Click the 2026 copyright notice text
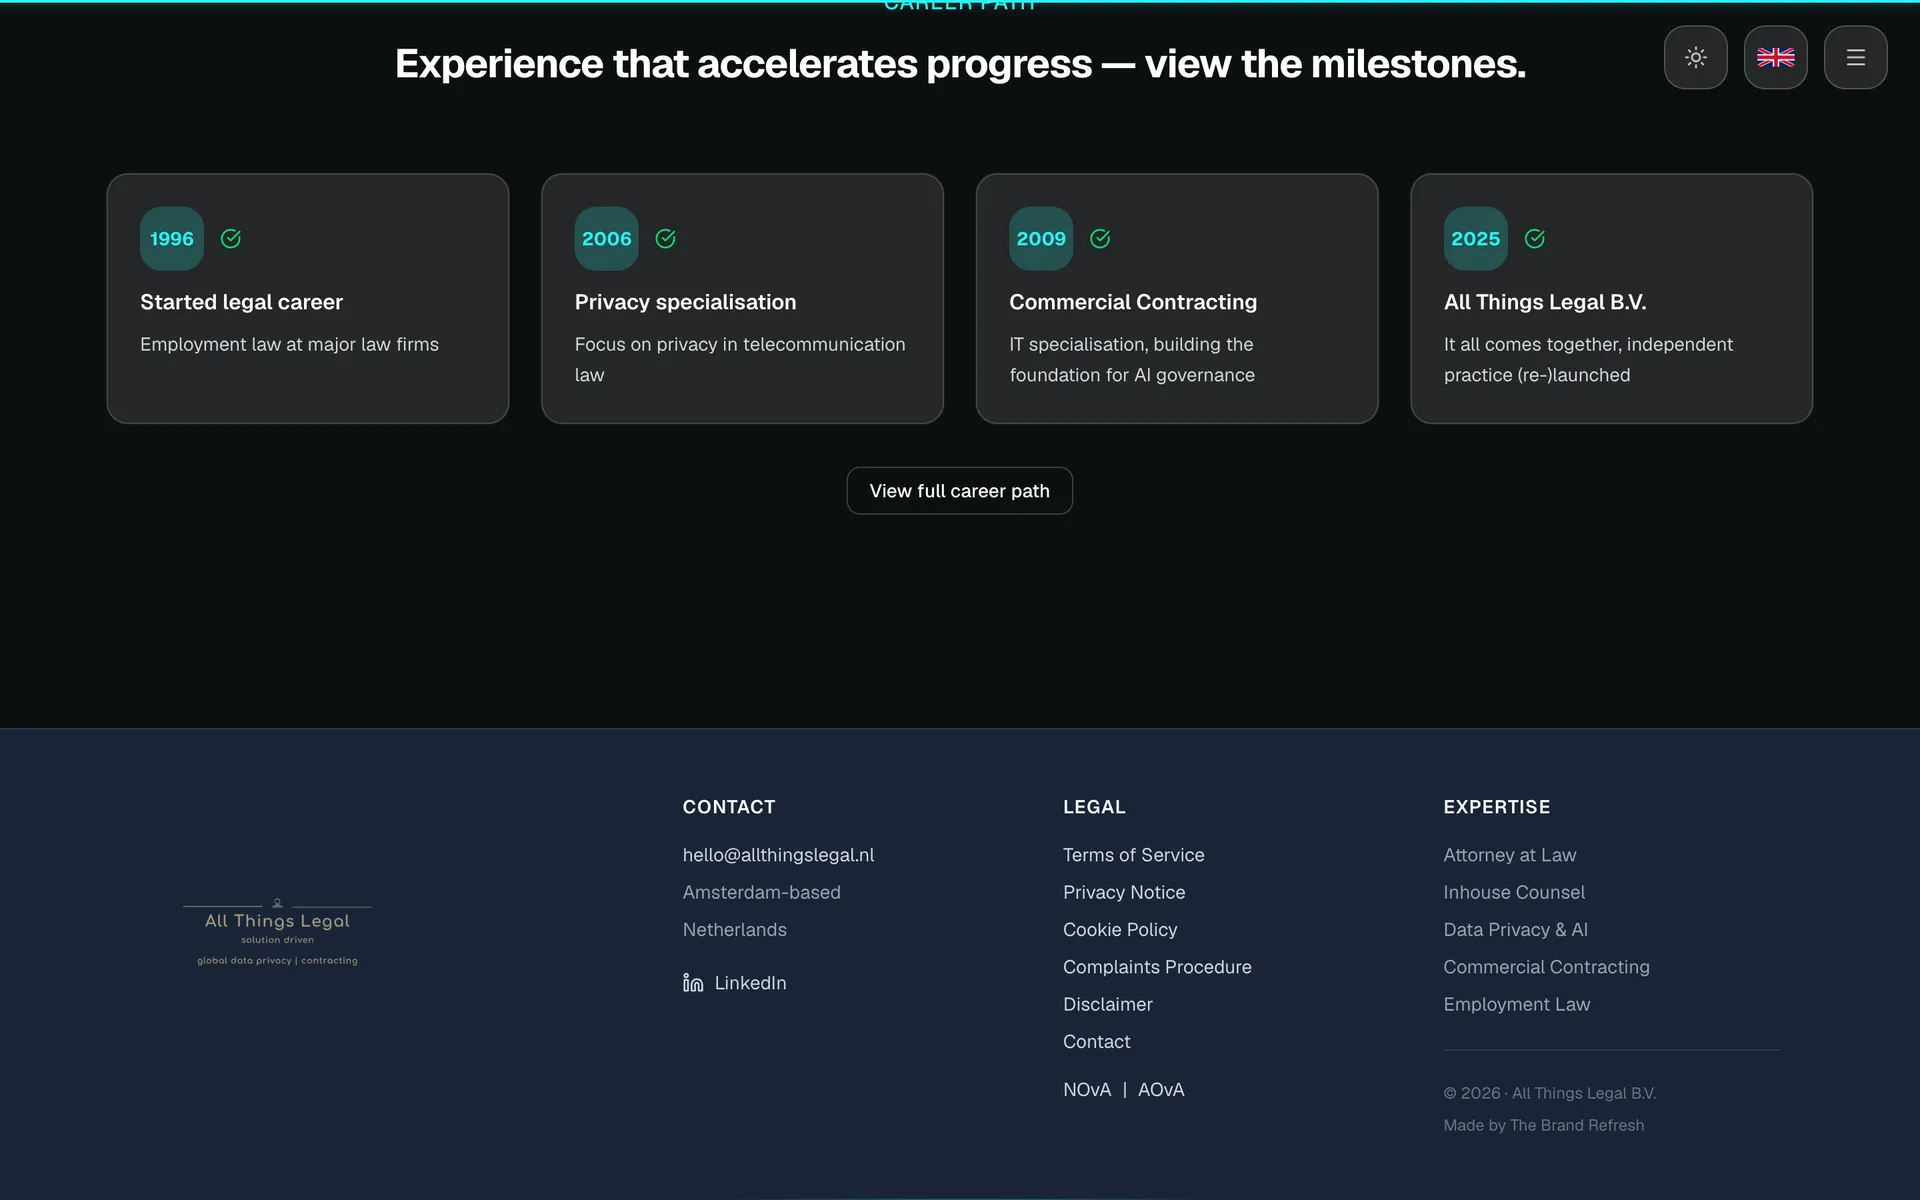Screen dimensions: 1920x1200 1550,1093
